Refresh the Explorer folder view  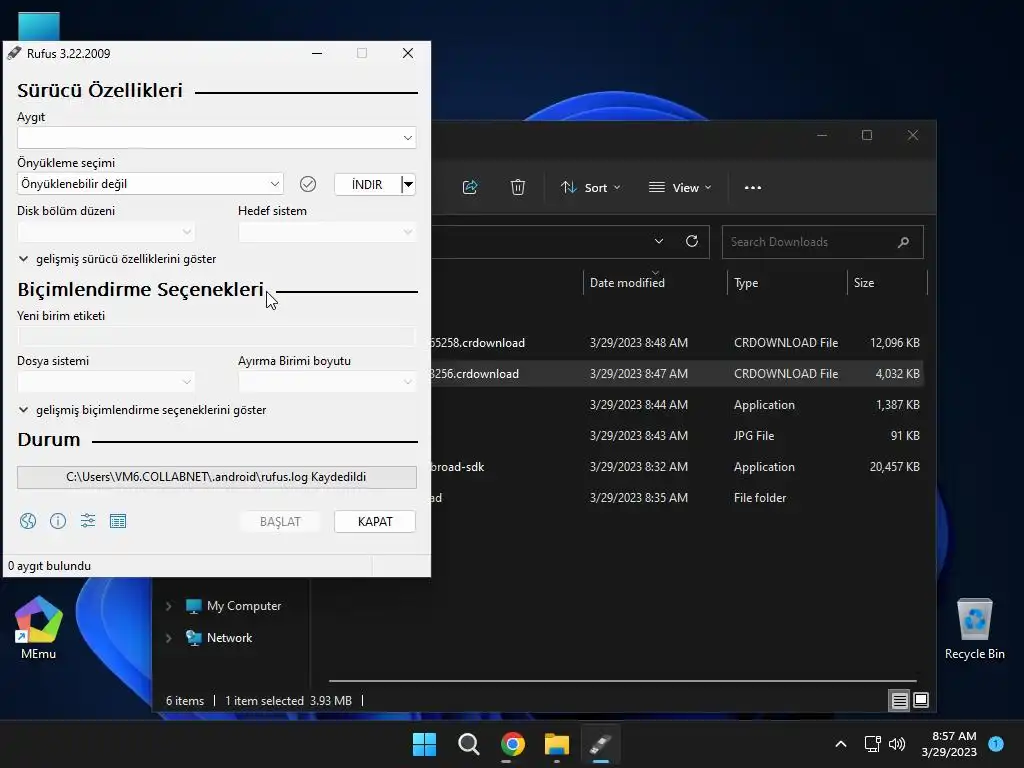tap(692, 241)
